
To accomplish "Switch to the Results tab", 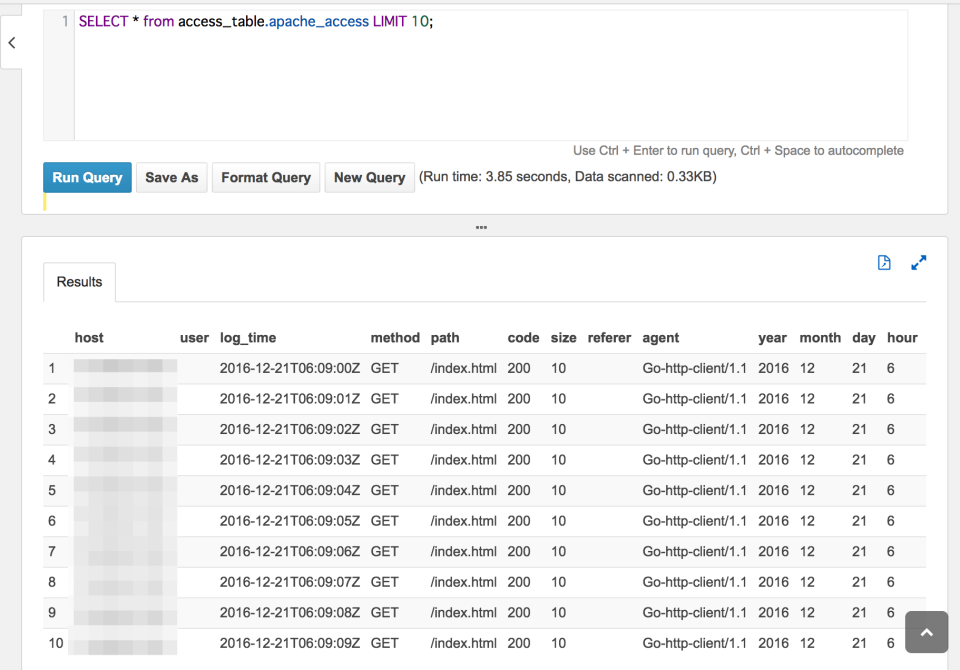I will [x=78, y=281].
